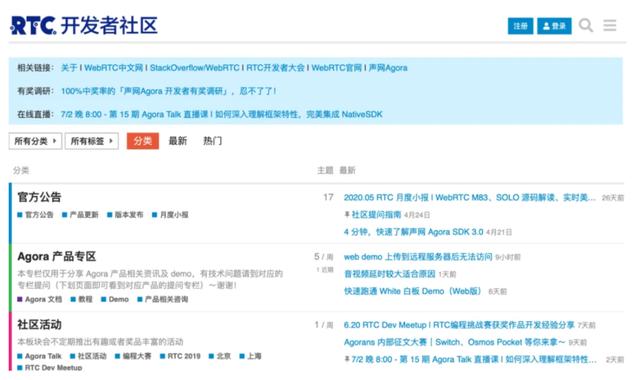Click the 主题 column header
640x380 pixels.
(x=325, y=170)
